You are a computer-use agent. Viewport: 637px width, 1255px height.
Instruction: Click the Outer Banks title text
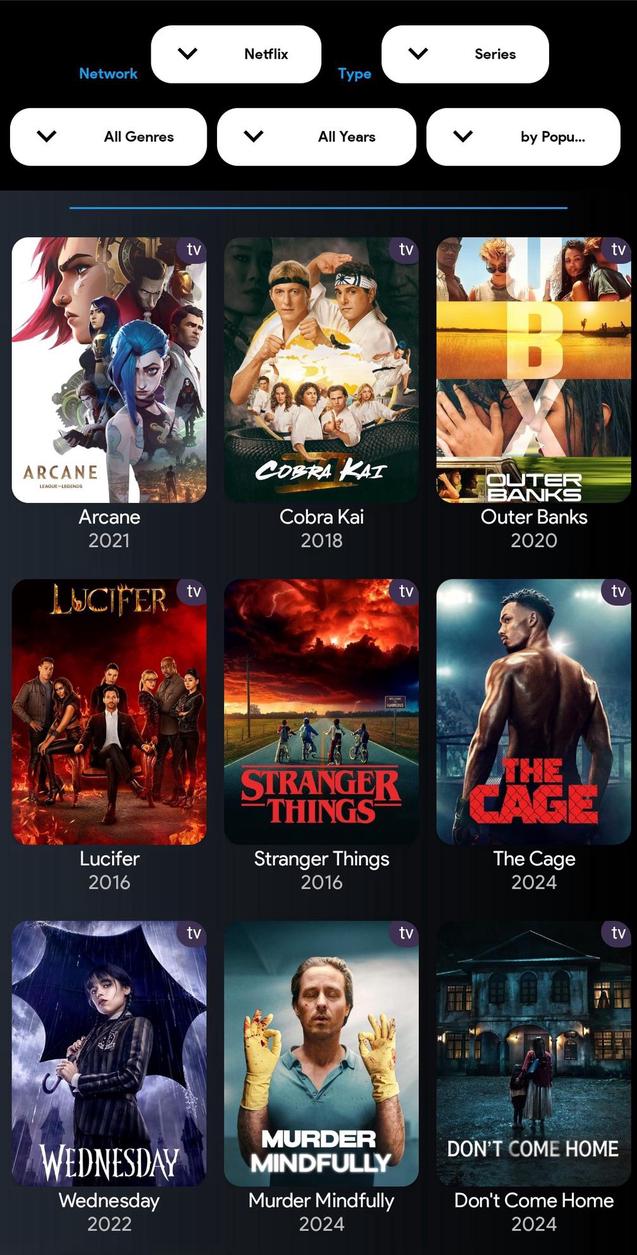point(534,517)
